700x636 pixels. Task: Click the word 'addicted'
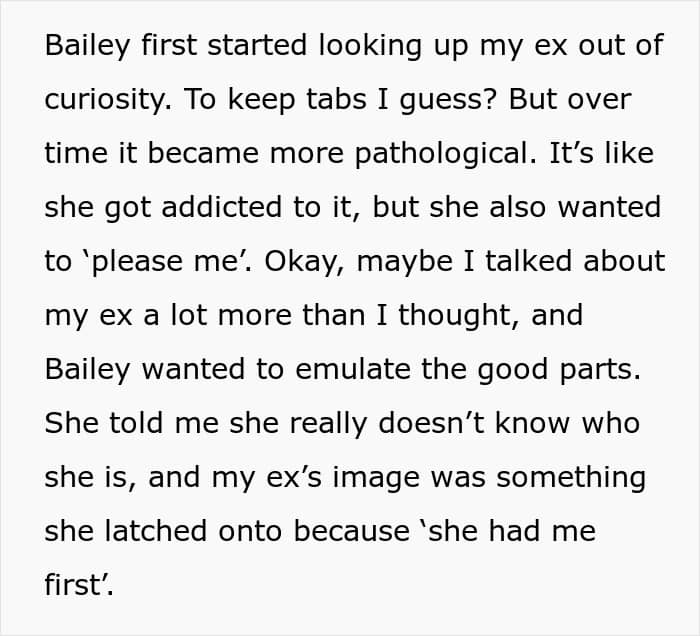point(221,207)
